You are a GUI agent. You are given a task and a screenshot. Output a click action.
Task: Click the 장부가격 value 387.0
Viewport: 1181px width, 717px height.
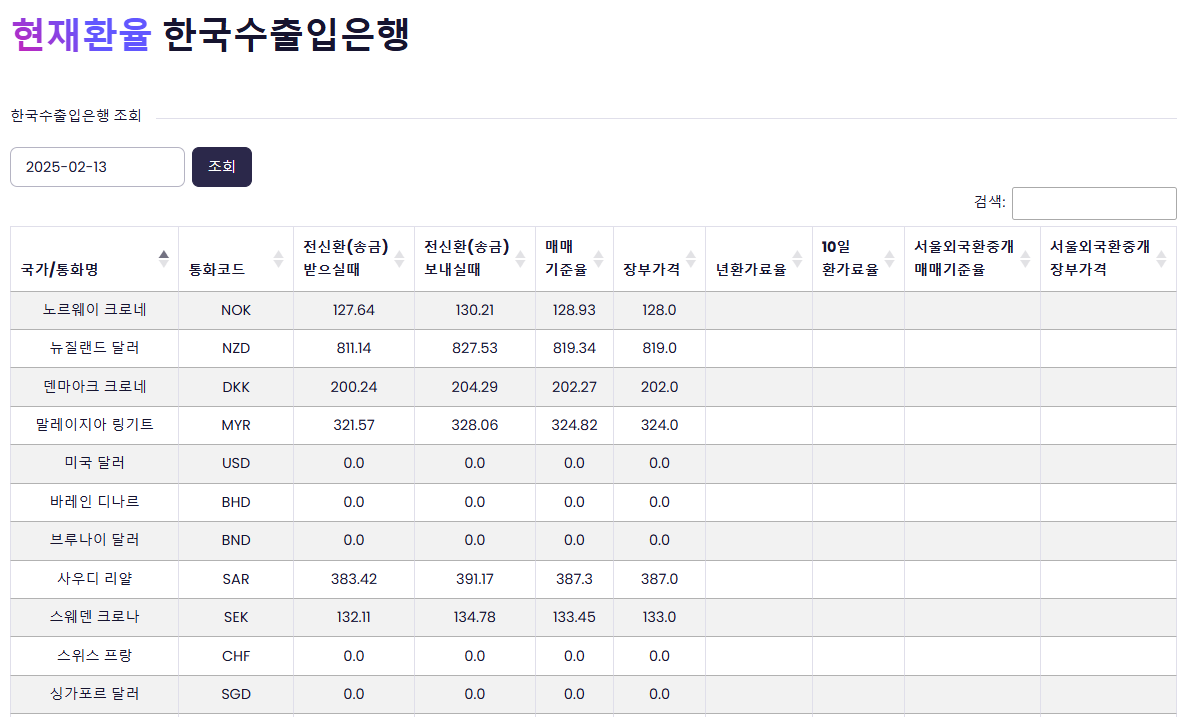[x=659, y=579]
